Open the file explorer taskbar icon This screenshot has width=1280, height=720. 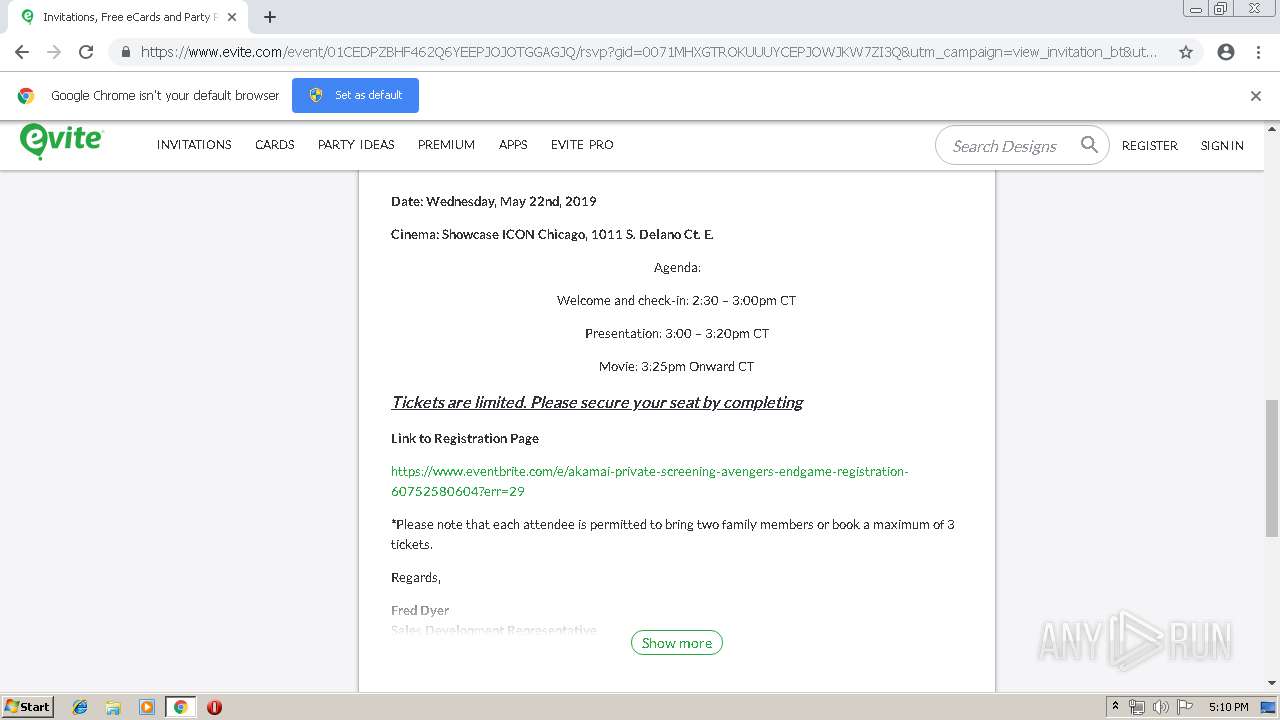(x=113, y=707)
